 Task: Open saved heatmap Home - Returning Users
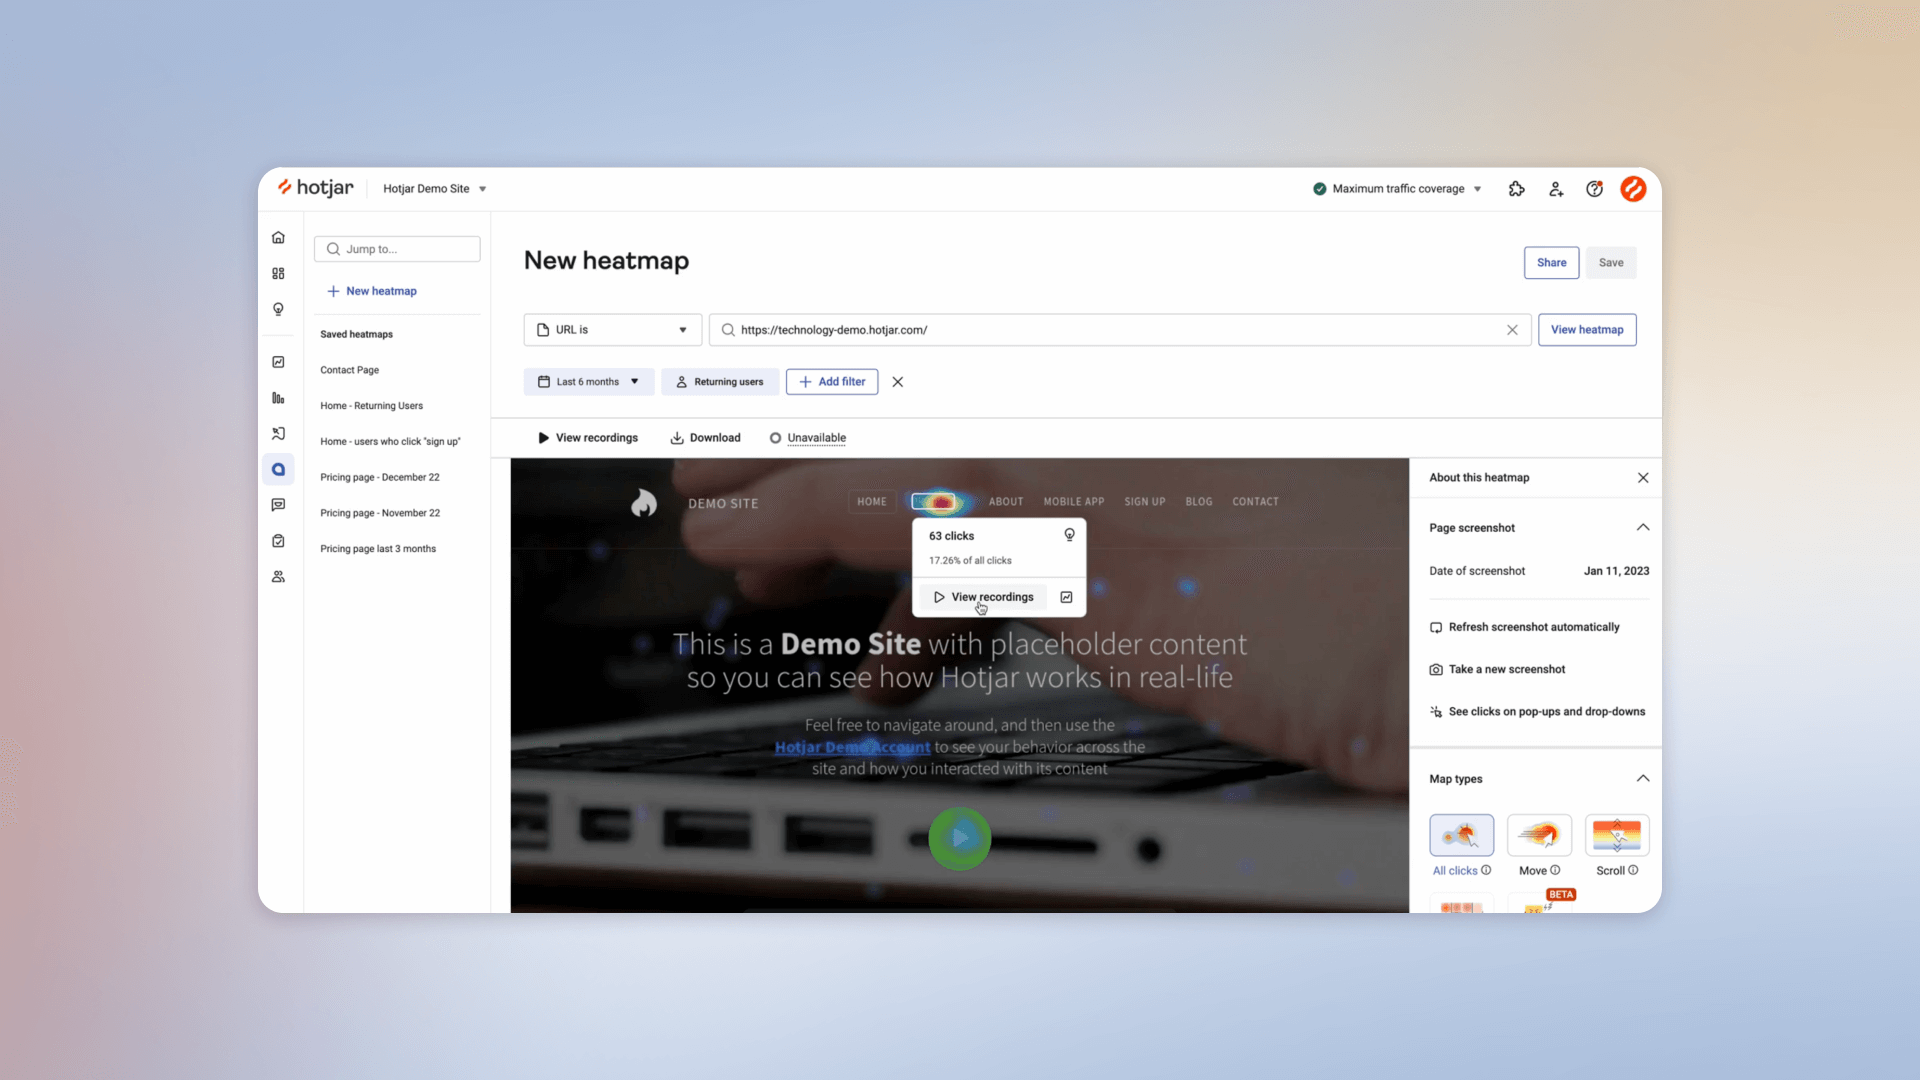point(371,406)
